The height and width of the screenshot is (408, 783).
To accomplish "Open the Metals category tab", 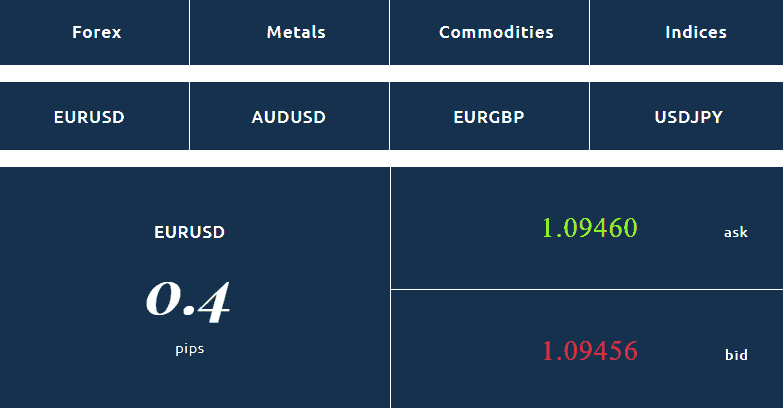I will click(x=289, y=32).
